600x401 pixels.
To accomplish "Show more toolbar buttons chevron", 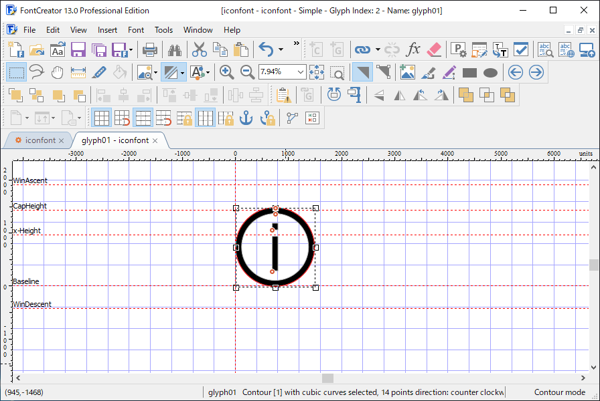I will (296, 44).
